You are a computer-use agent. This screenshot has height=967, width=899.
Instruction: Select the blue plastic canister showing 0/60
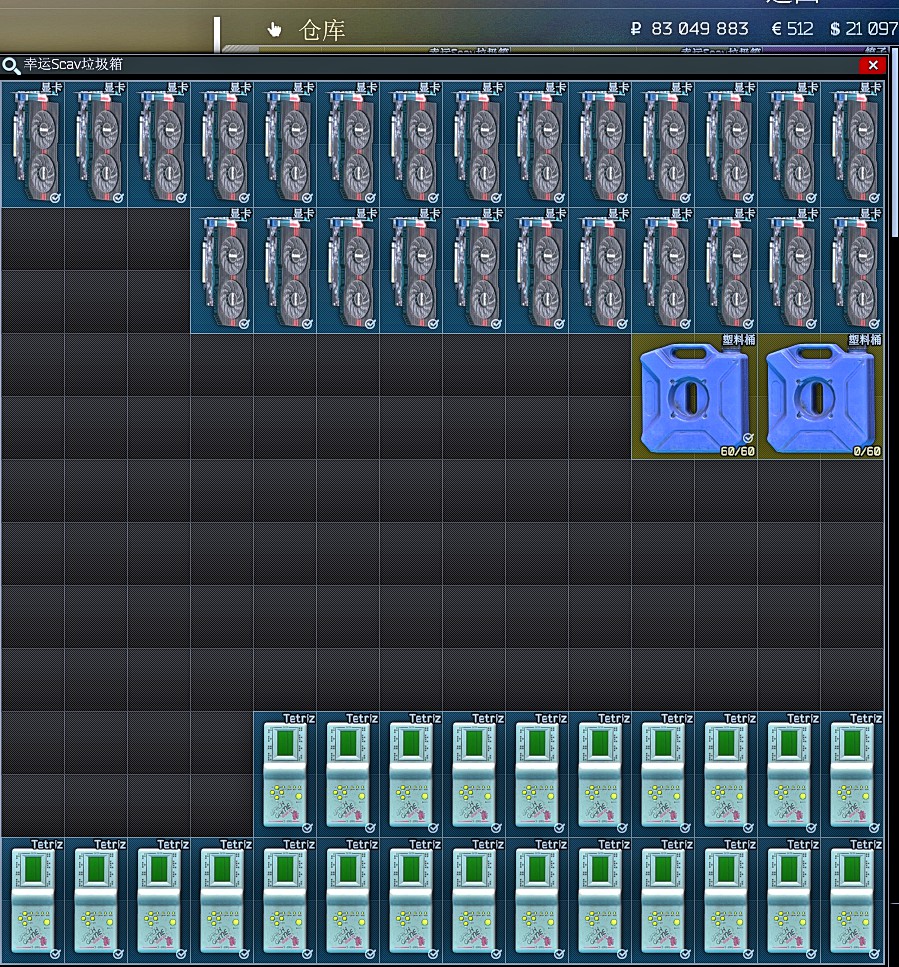821,397
